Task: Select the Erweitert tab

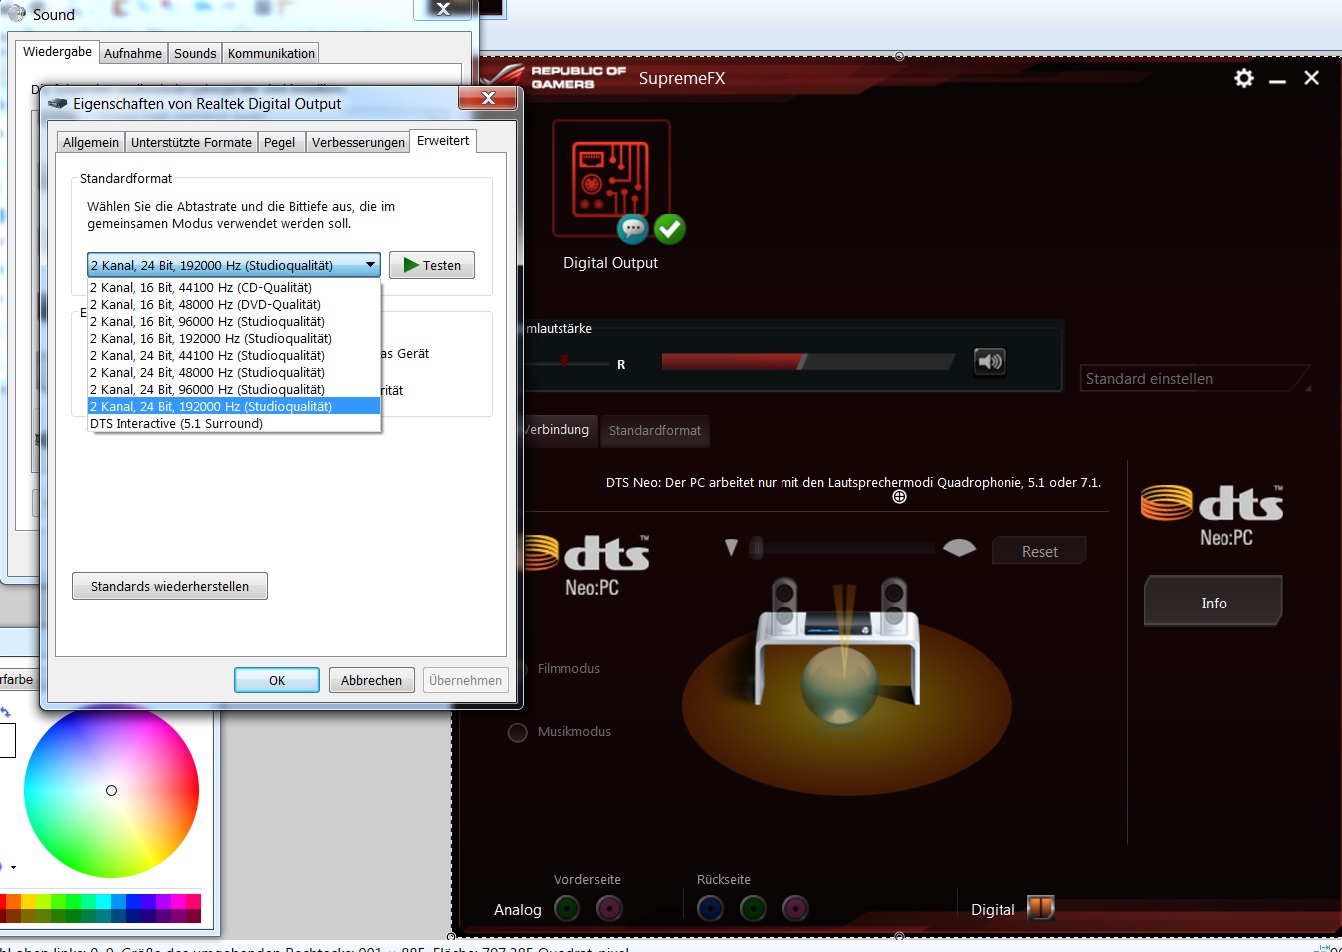Action: point(443,141)
